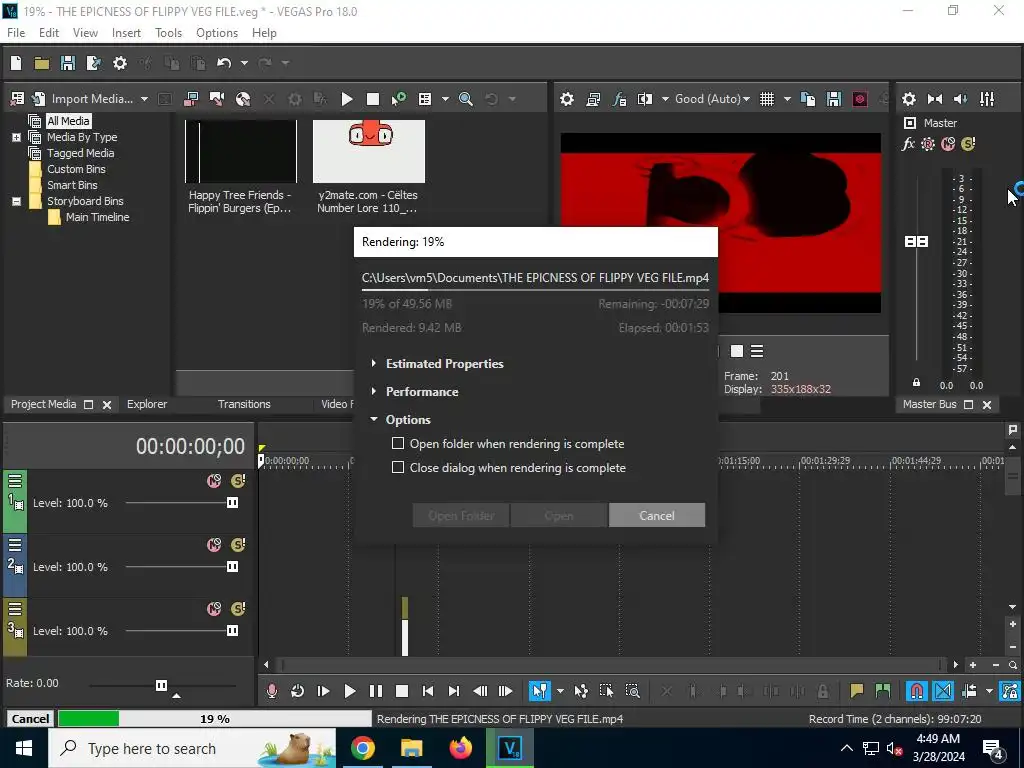
Task: Open the File menu
Action: 16,33
